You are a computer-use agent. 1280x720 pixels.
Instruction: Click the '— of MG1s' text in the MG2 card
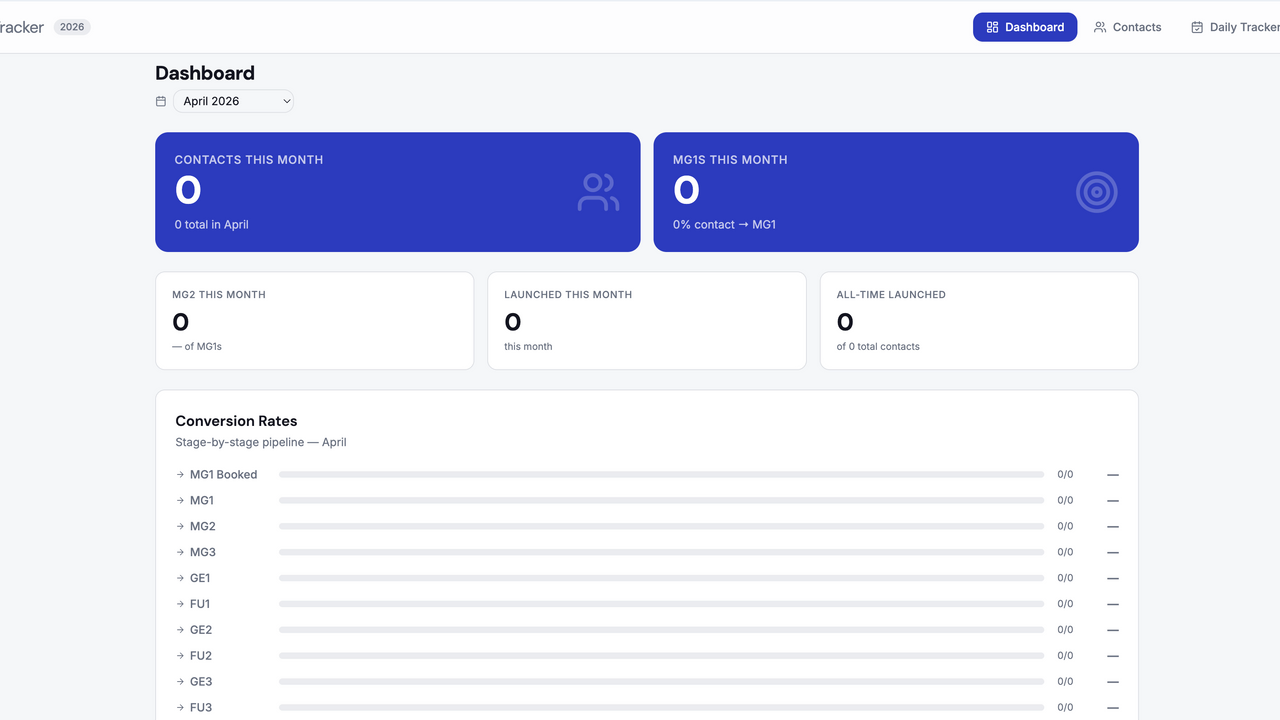[197, 347]
